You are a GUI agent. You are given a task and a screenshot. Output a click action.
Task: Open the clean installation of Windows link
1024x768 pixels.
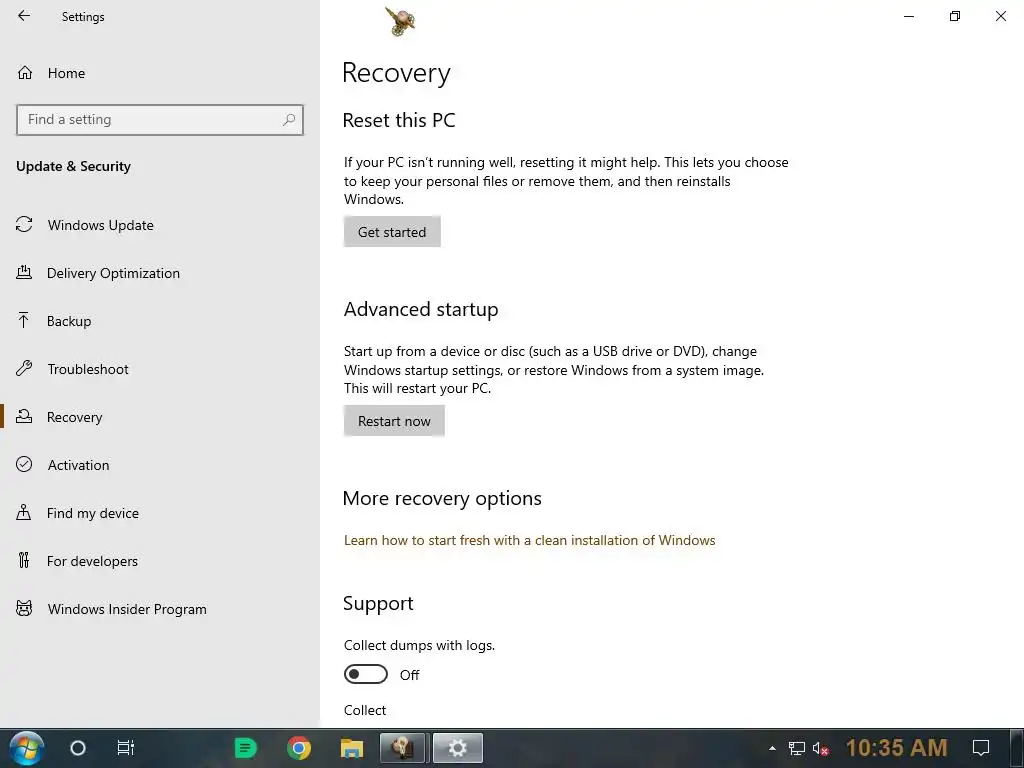click(530, 540)
